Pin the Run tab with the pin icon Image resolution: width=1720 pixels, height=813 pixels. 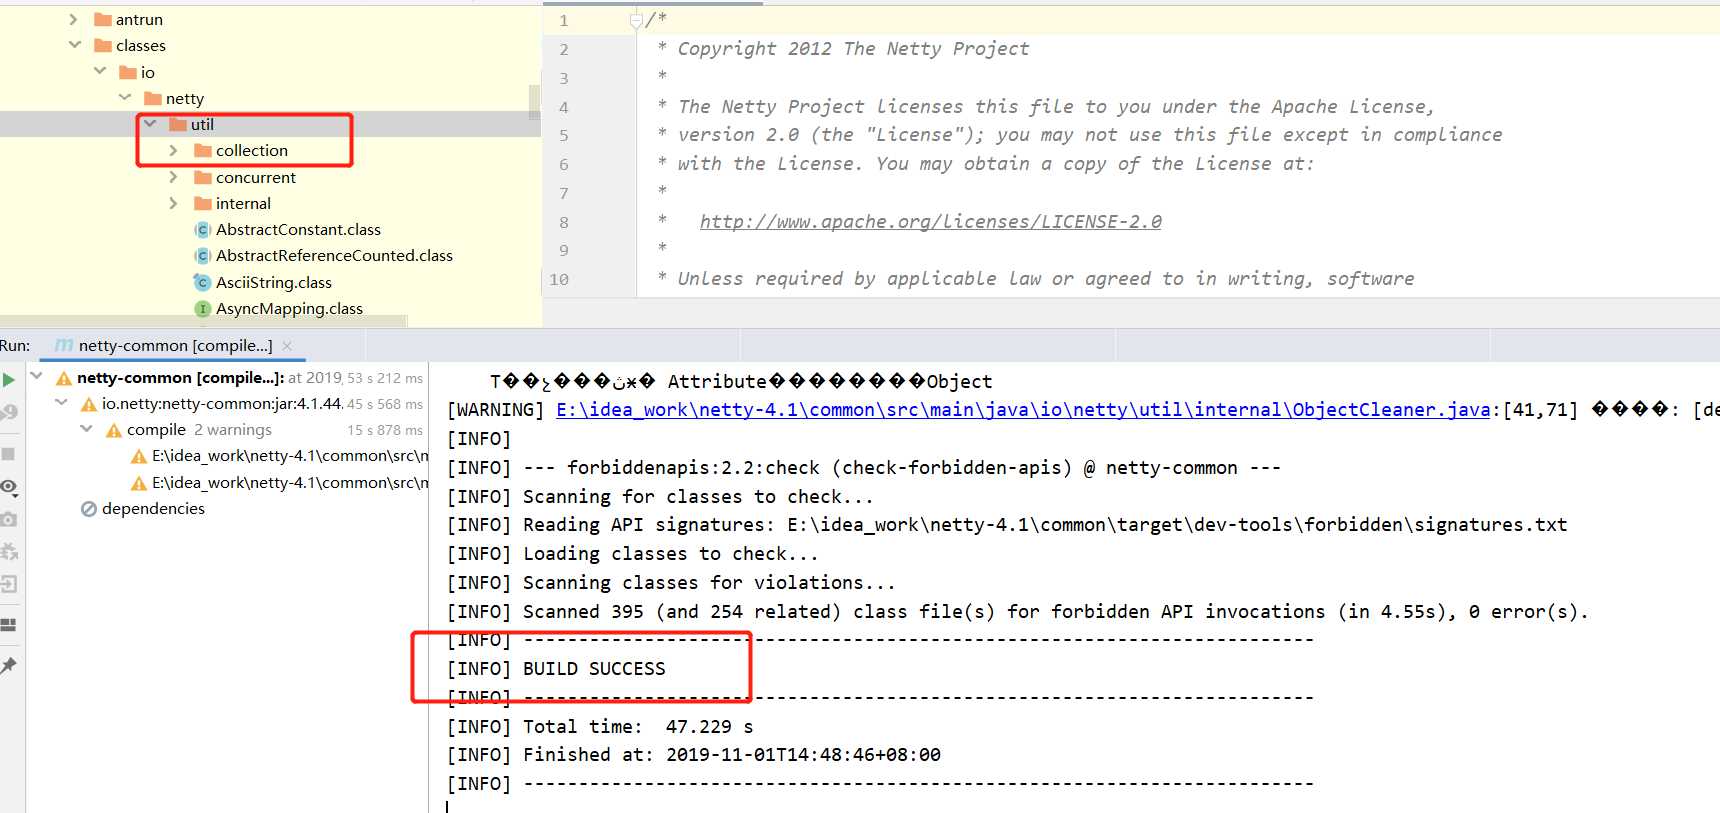pyautogui.click(x=8, y=665)
